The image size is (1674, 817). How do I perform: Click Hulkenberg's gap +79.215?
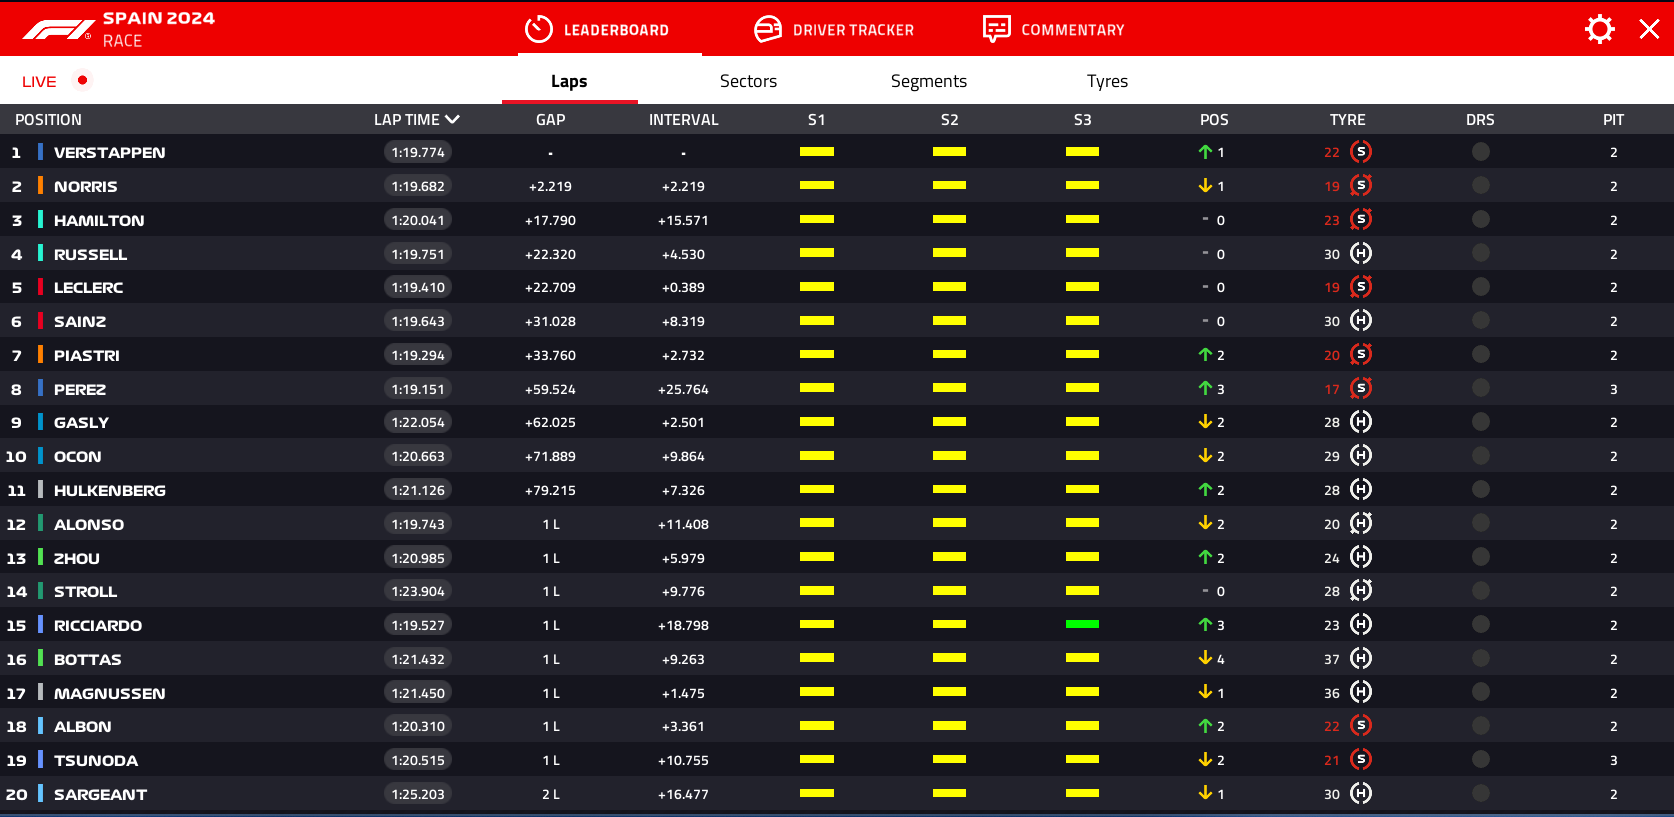551,490
